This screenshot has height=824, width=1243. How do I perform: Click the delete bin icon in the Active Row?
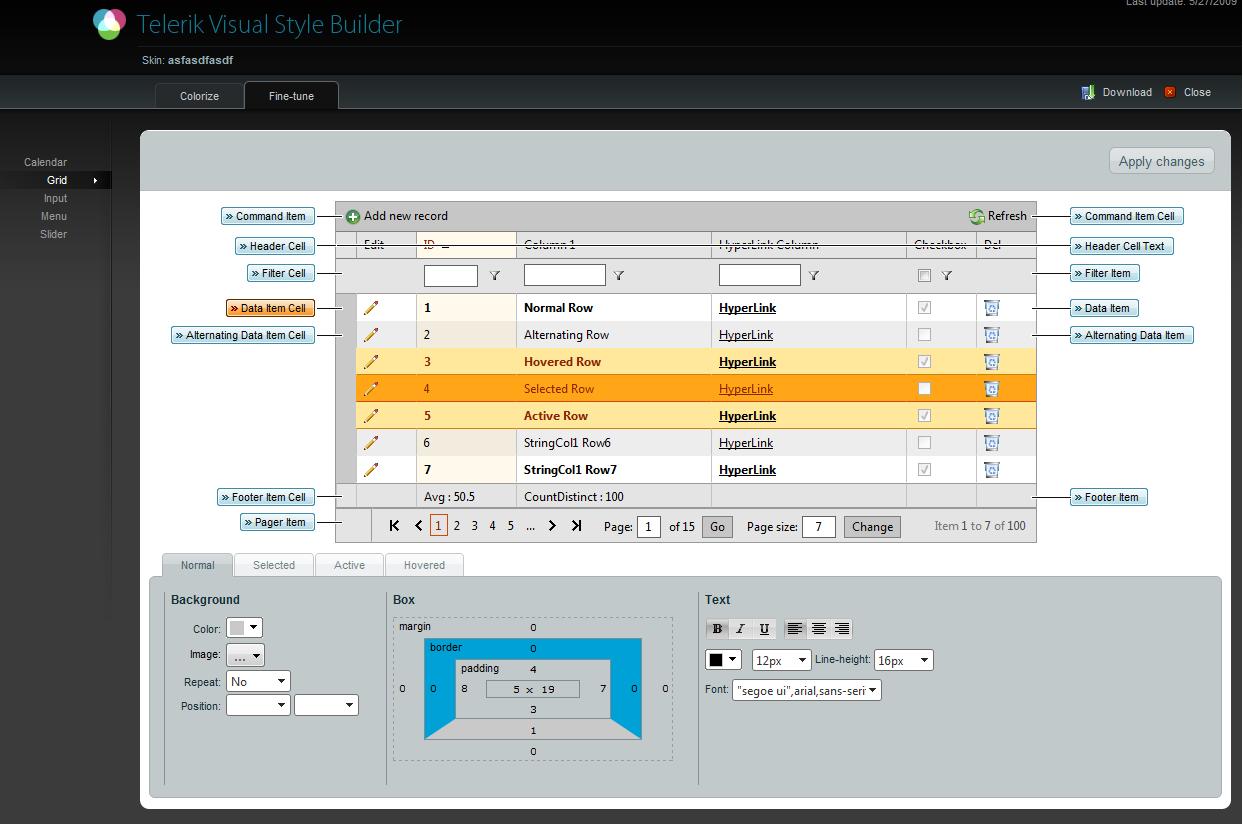991,416
